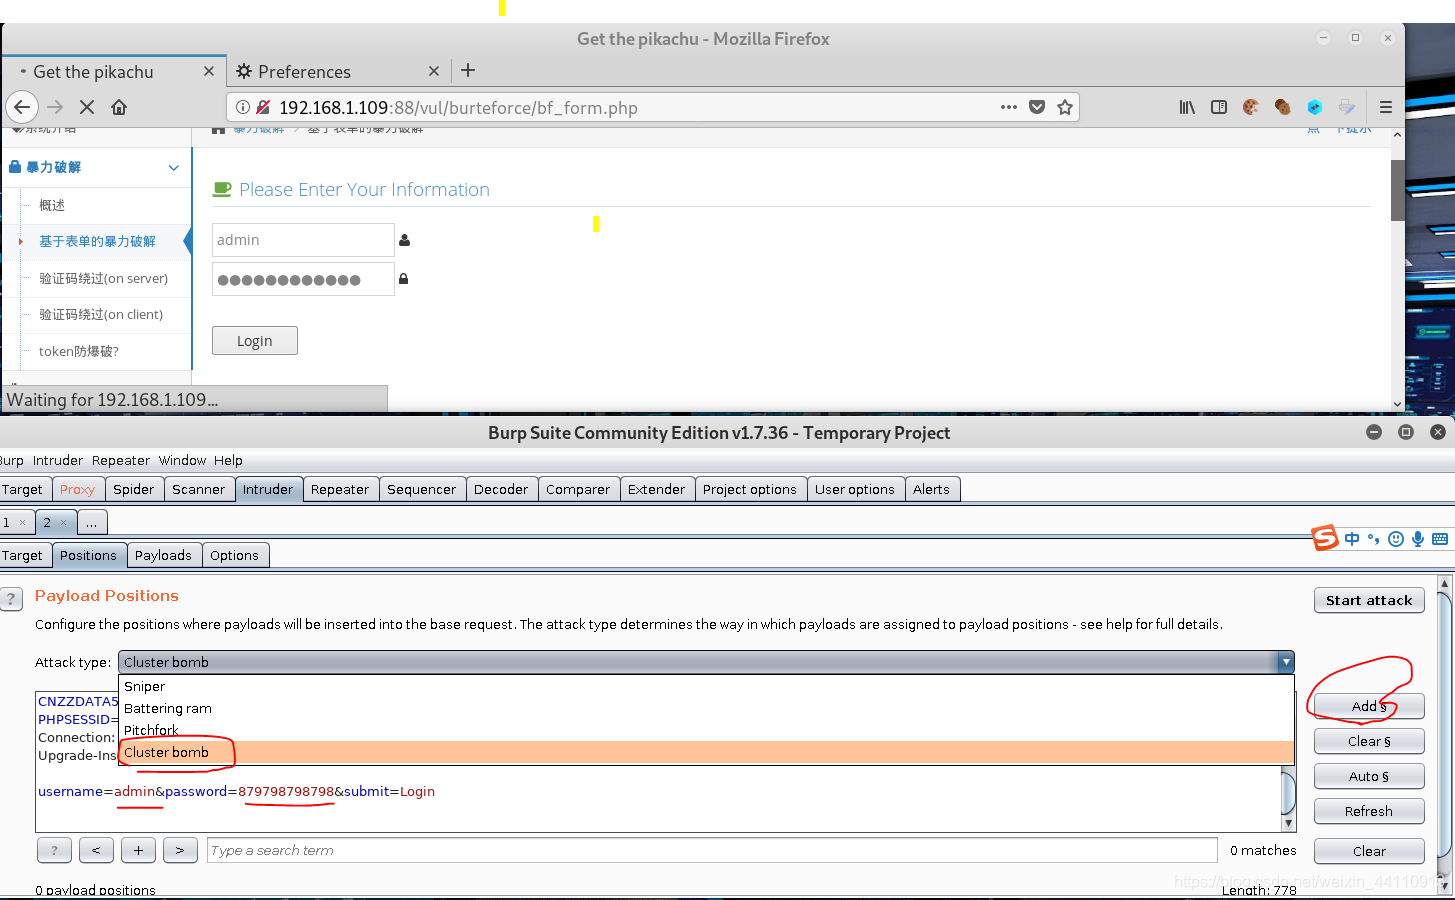
Task: Open Burp Intruder menu in menu bar
Action: pos(58,460)
